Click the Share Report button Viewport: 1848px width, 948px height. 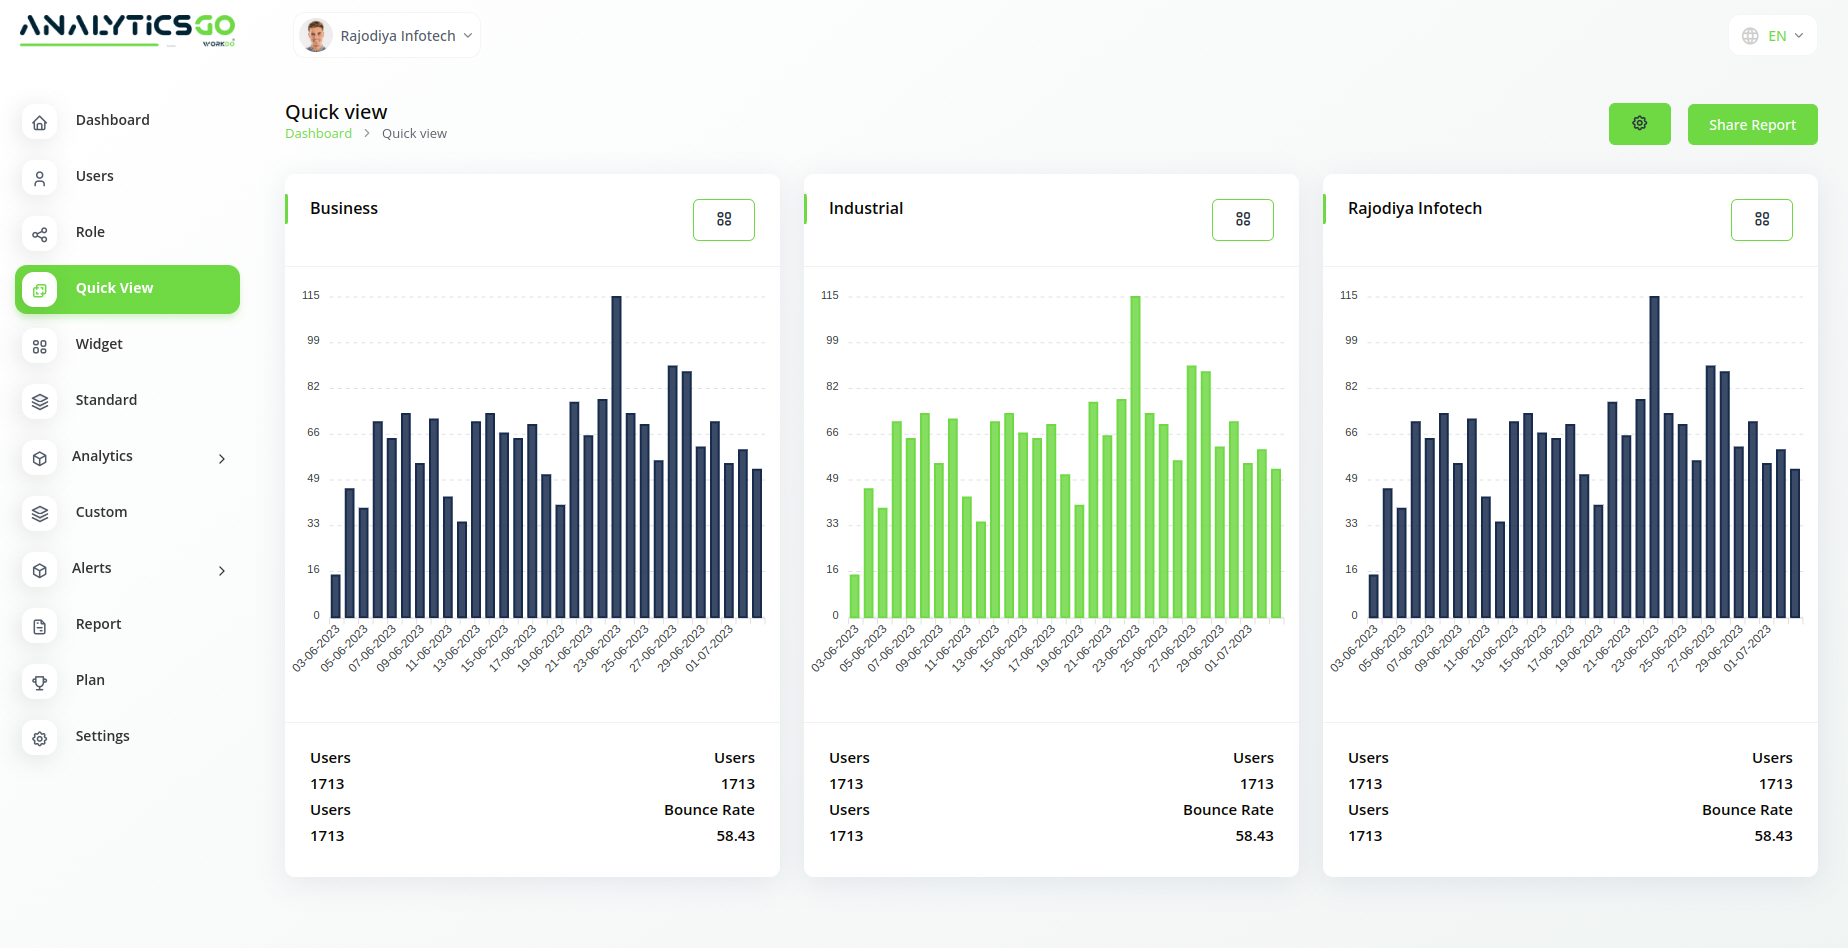pos(1752,125)
